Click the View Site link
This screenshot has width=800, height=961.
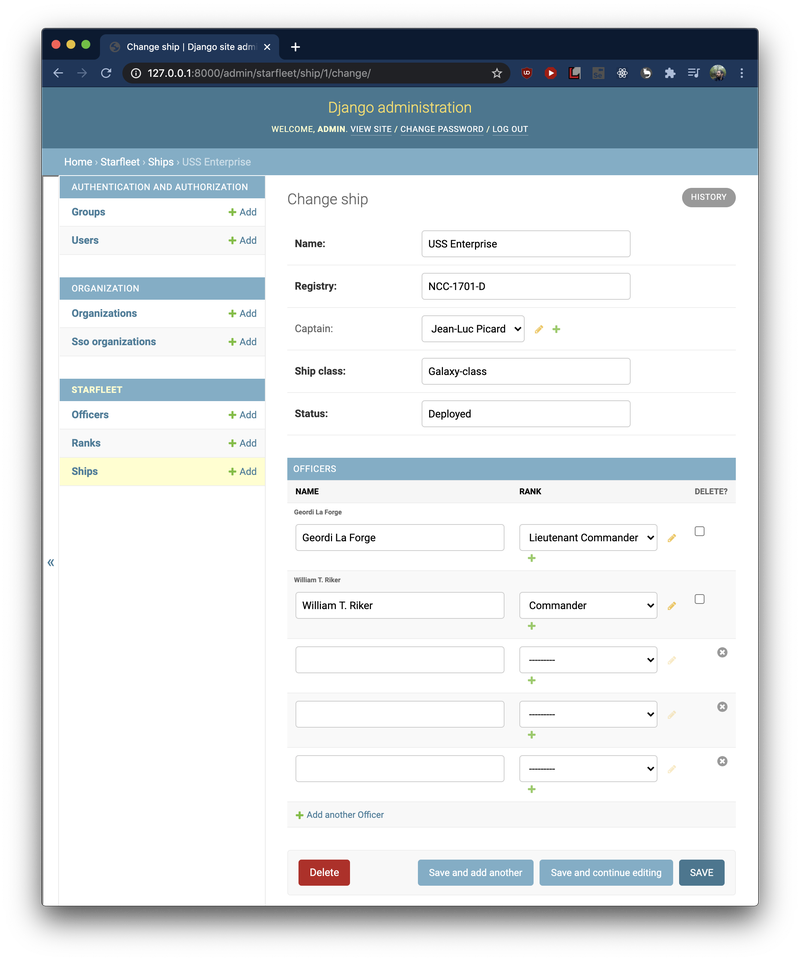(371, 129)
